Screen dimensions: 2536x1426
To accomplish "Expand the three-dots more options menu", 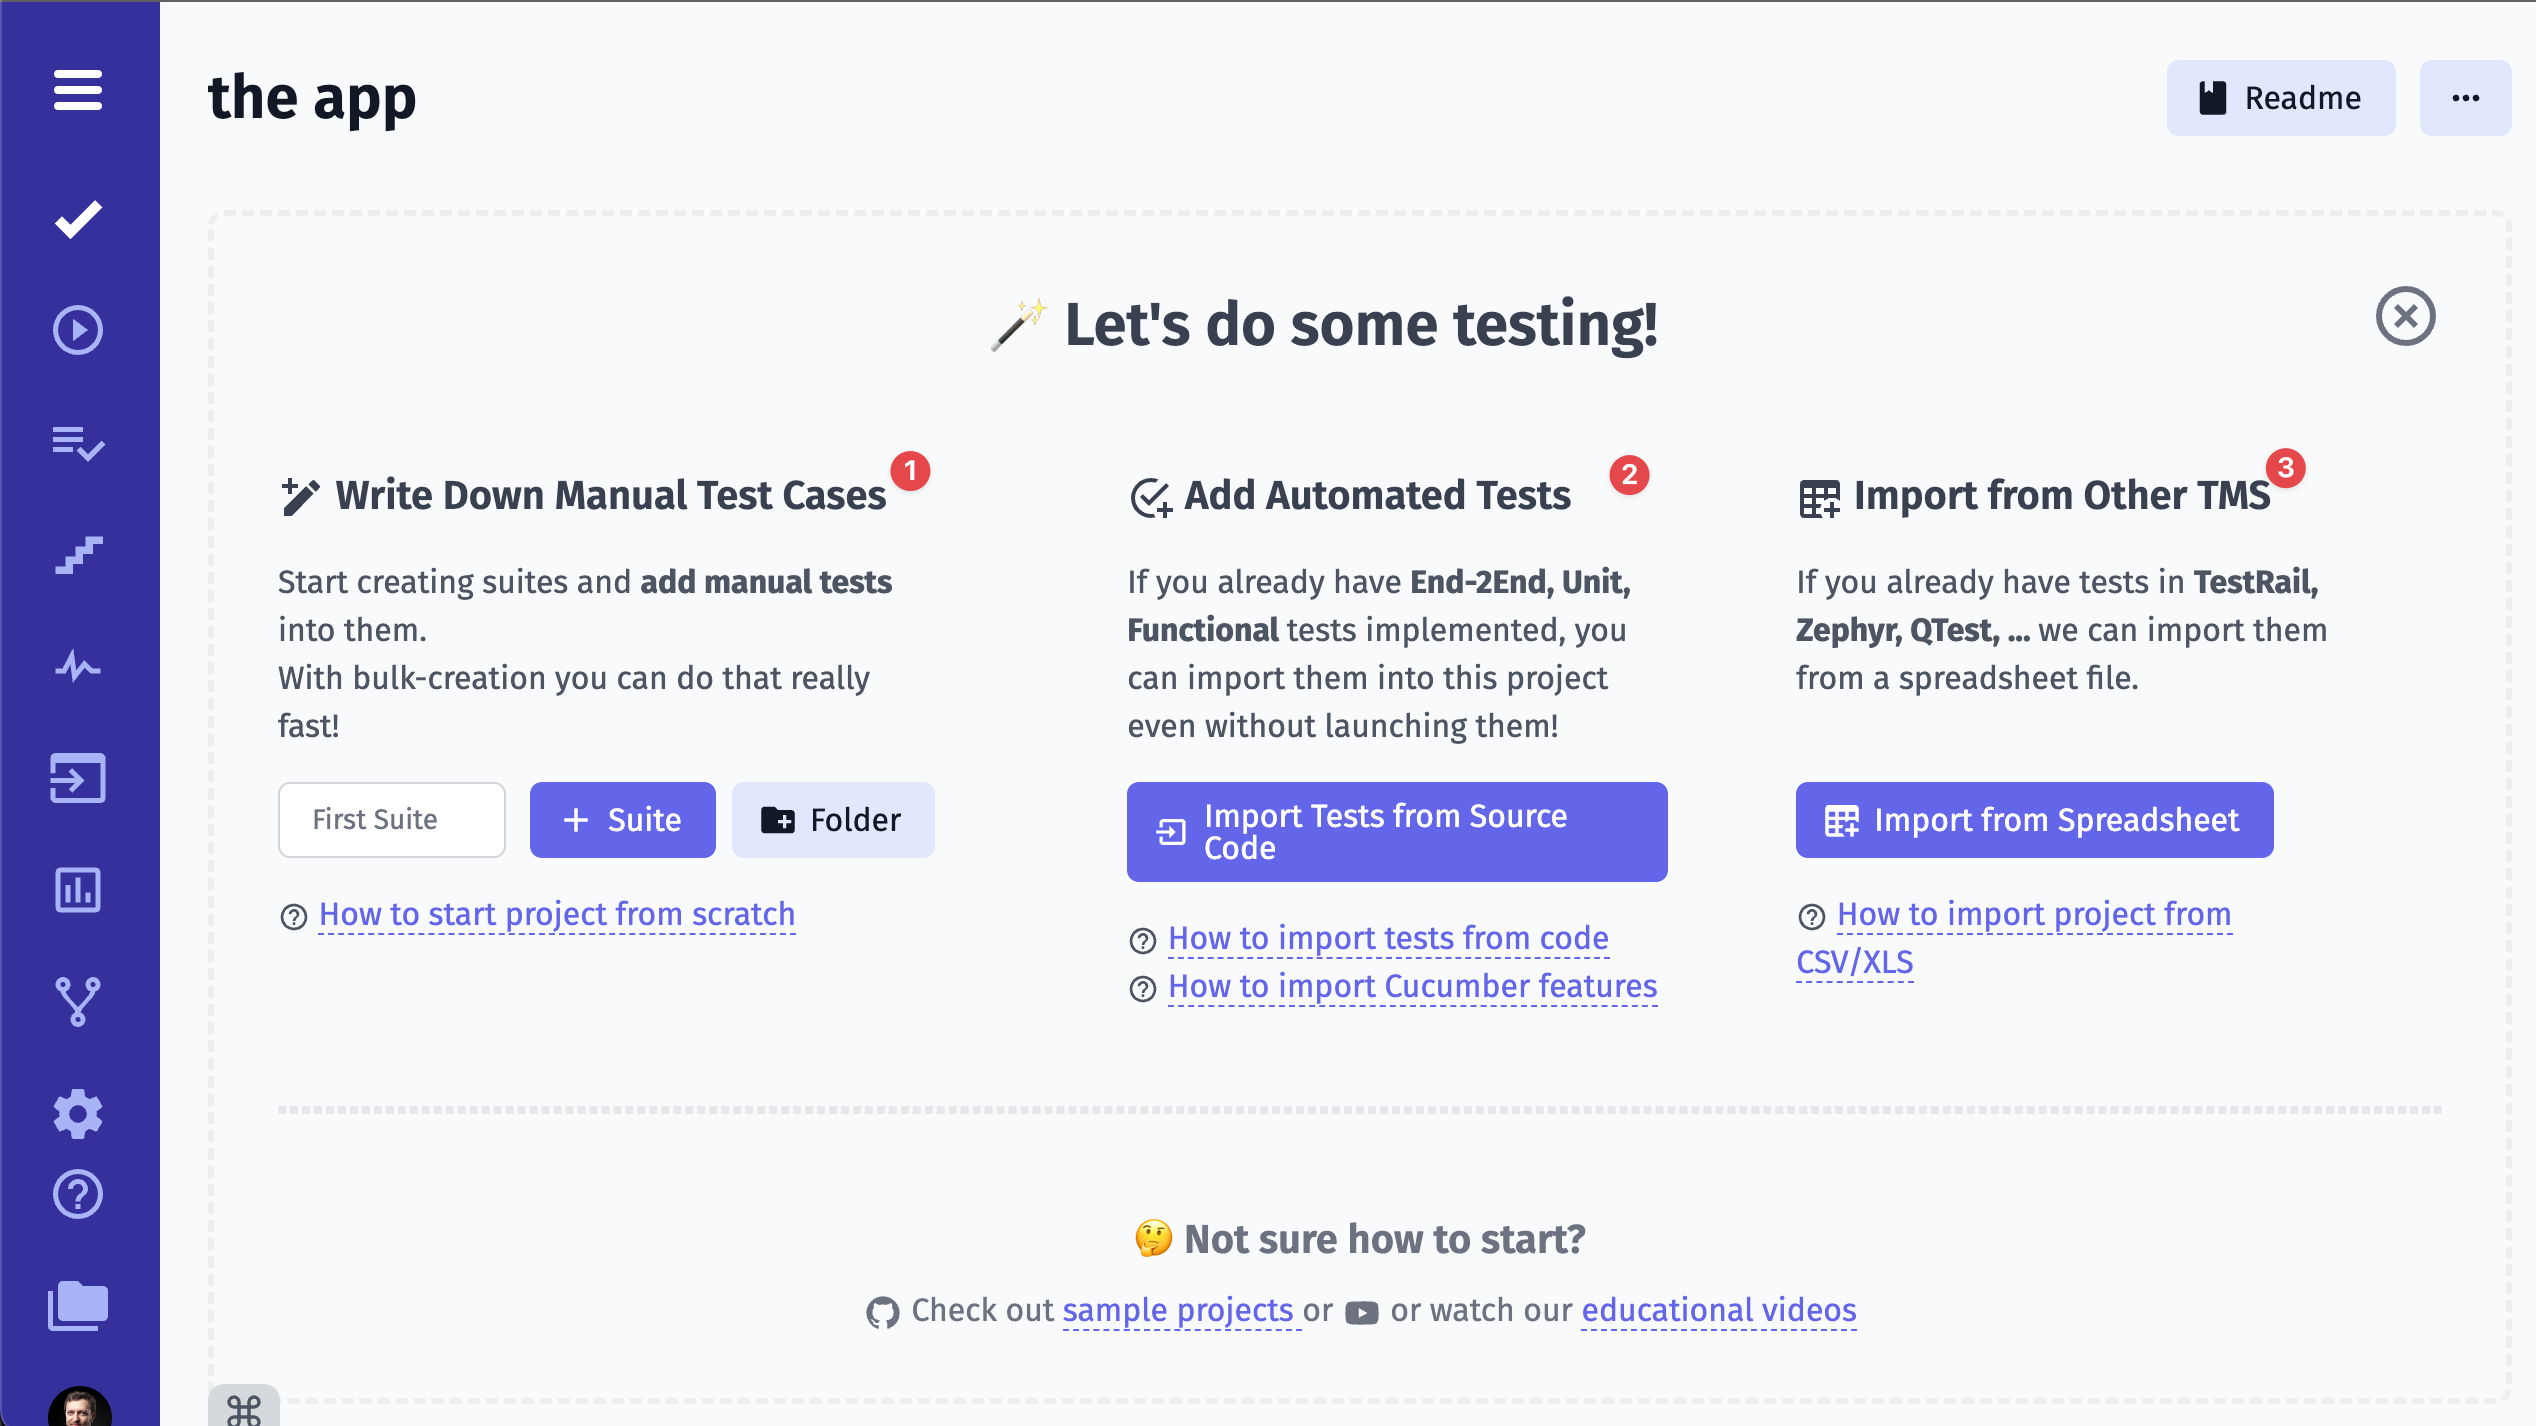I will (x=2465, y=98).
